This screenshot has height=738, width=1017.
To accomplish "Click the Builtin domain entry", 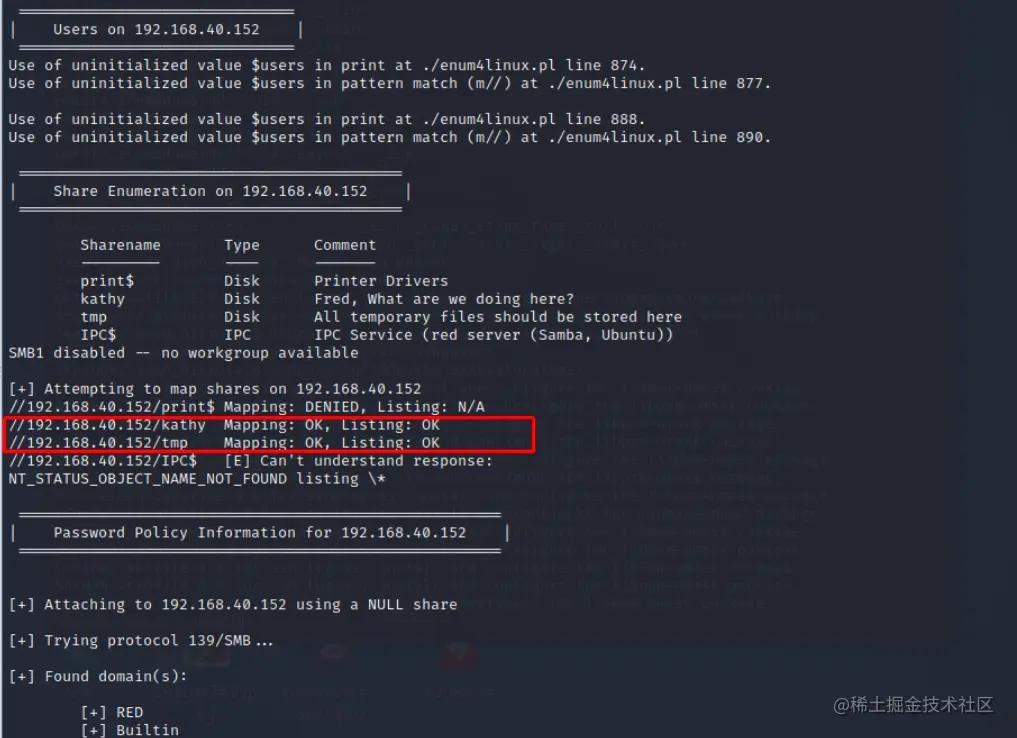I will point(130,730).
